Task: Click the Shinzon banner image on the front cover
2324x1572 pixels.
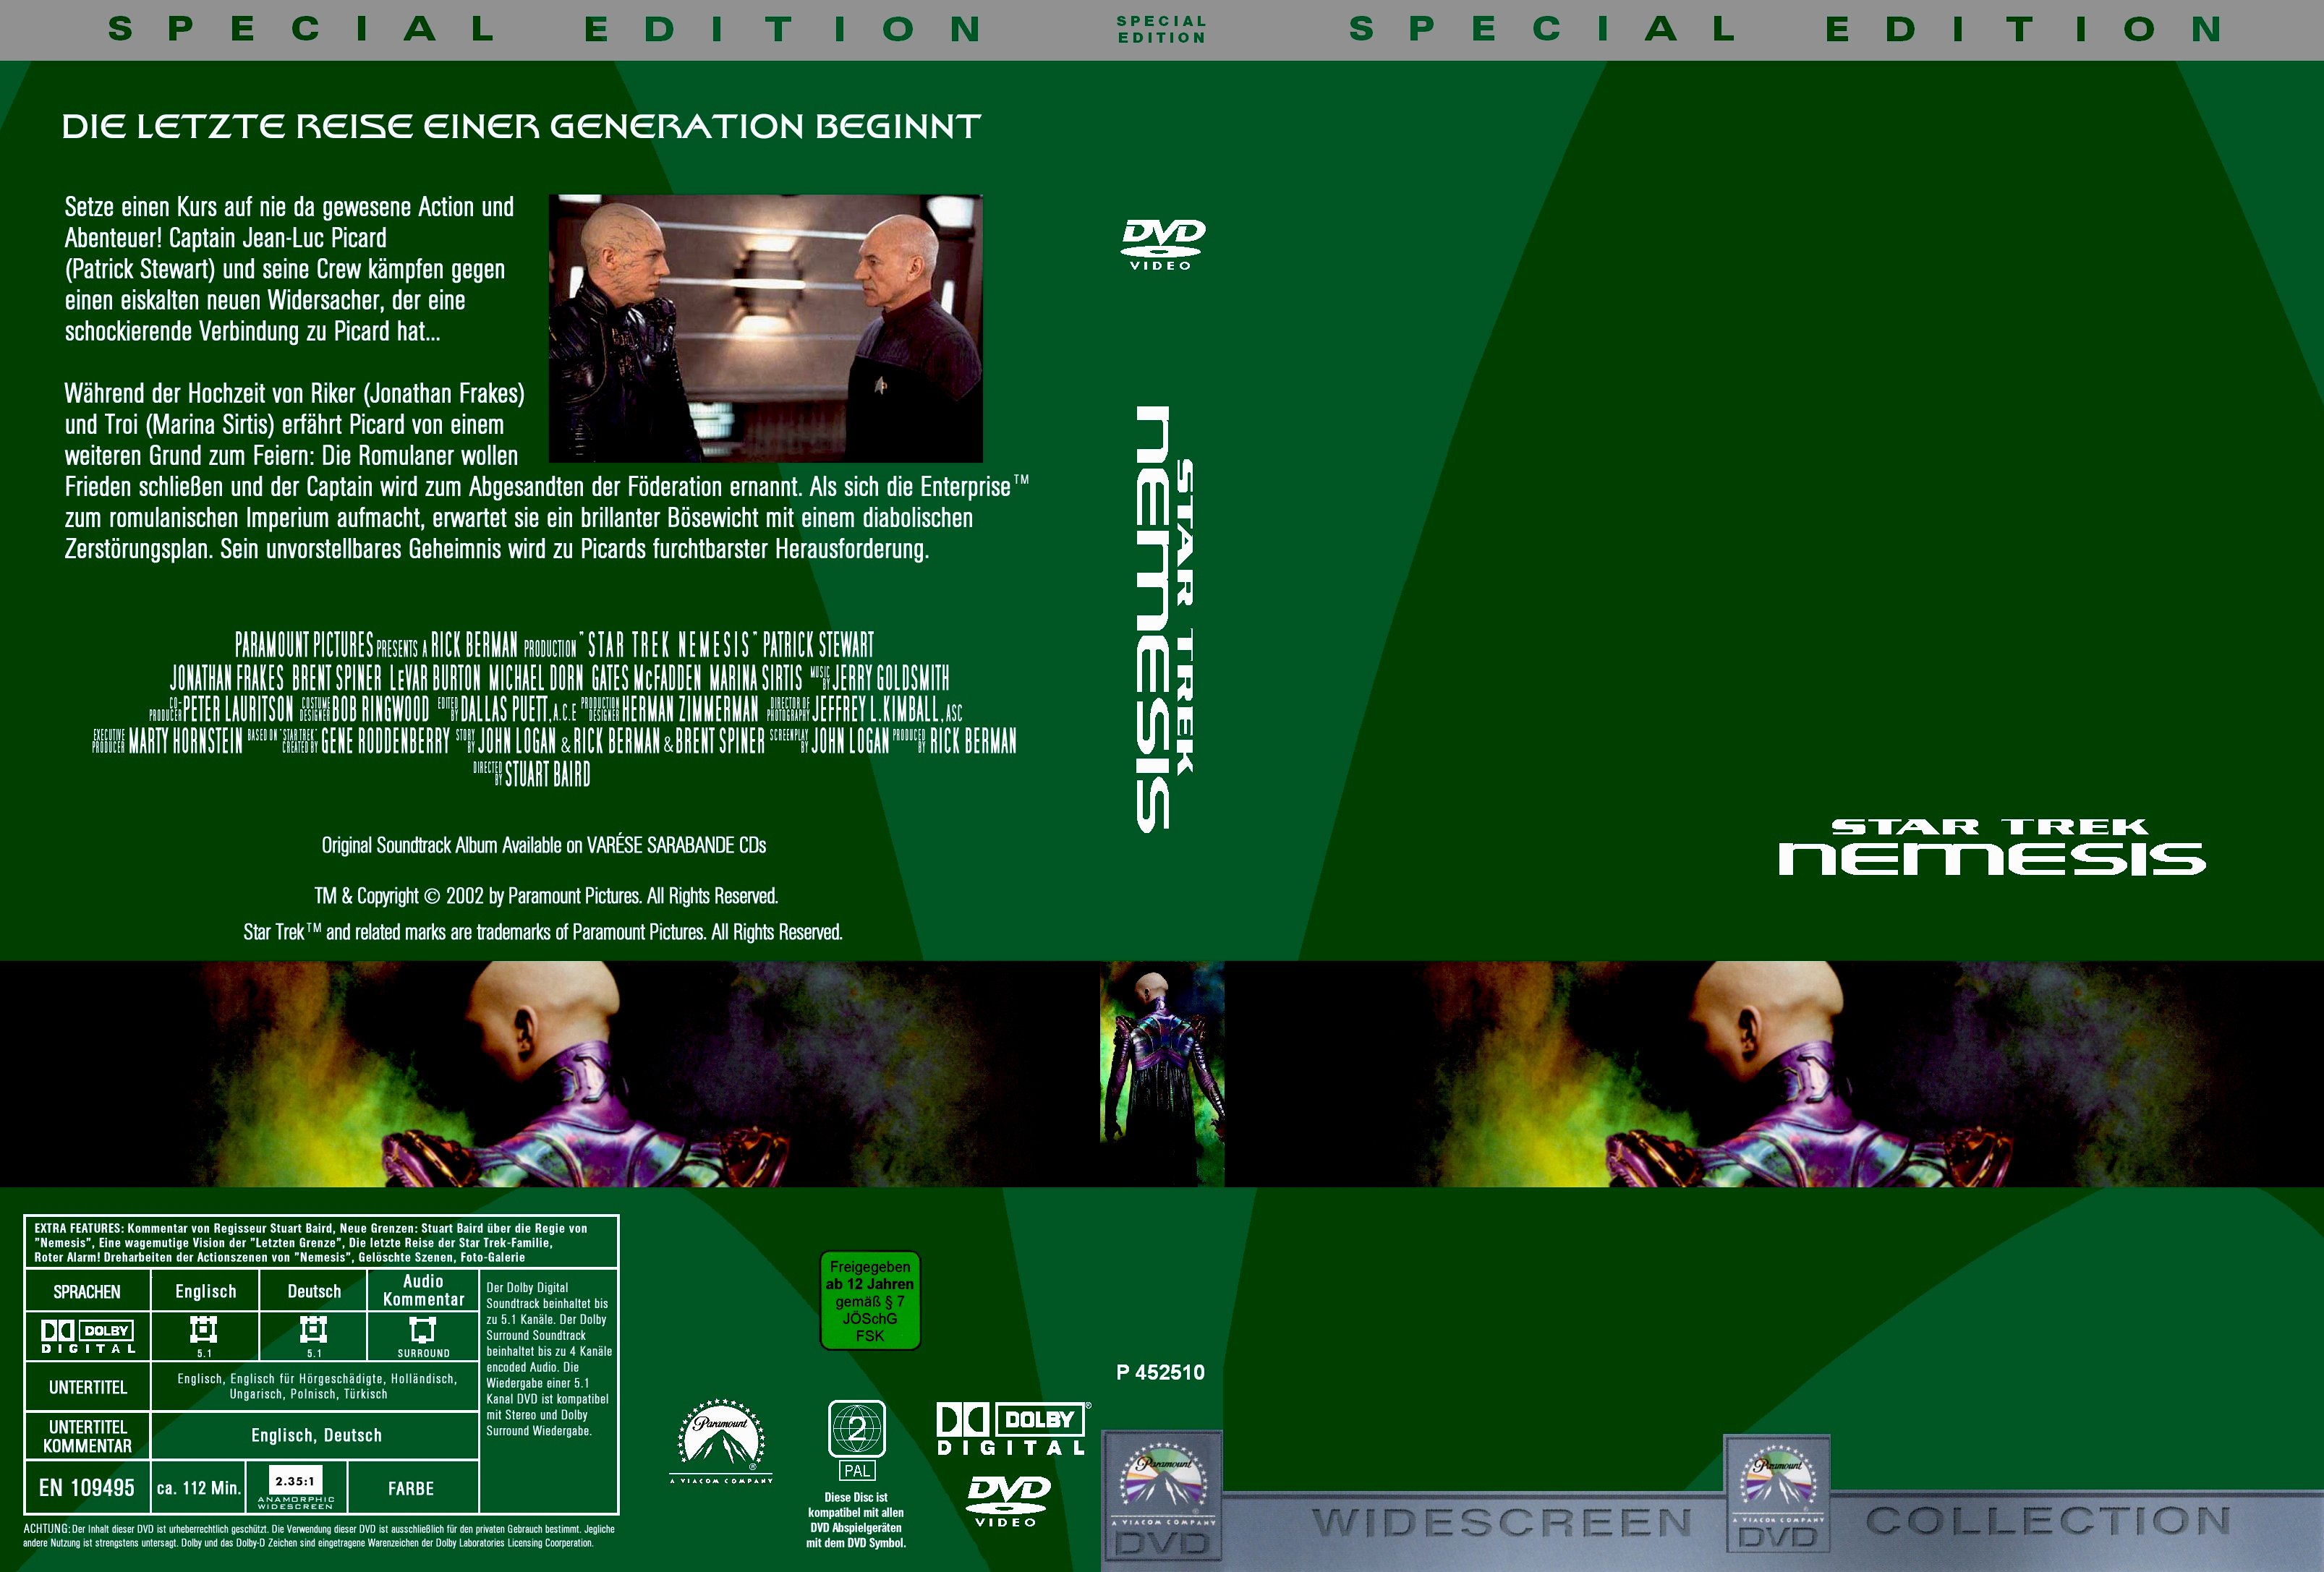Action: pyautogui.click(x=1774, y=1074)
